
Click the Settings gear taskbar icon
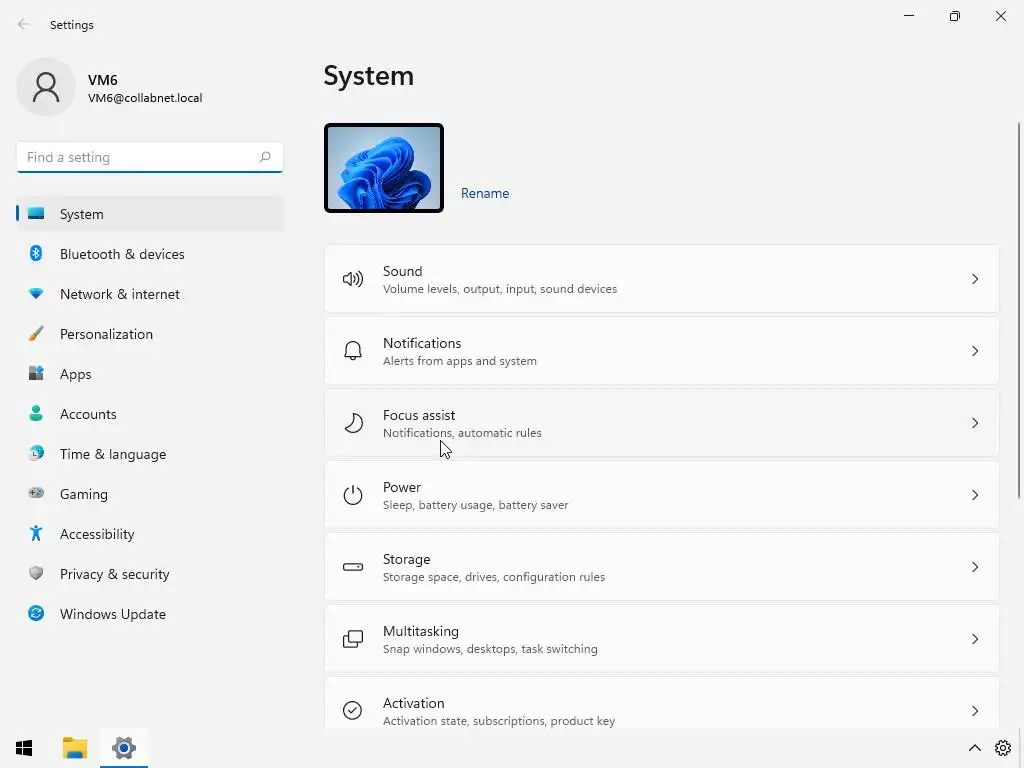124,748
